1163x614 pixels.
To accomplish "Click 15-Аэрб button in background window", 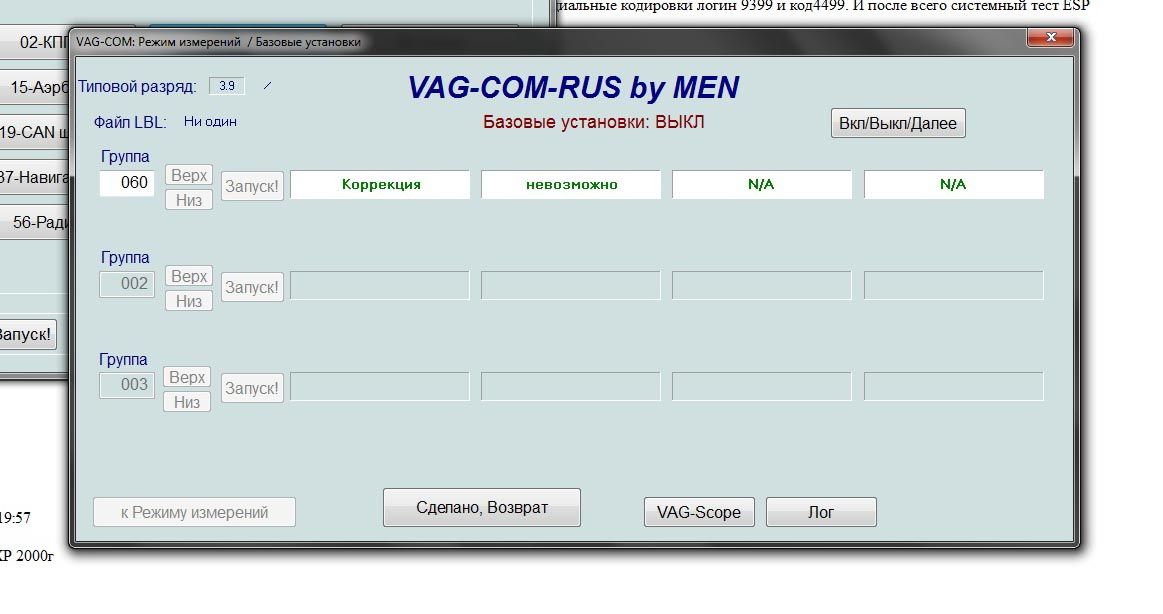I will coord(36,87).
